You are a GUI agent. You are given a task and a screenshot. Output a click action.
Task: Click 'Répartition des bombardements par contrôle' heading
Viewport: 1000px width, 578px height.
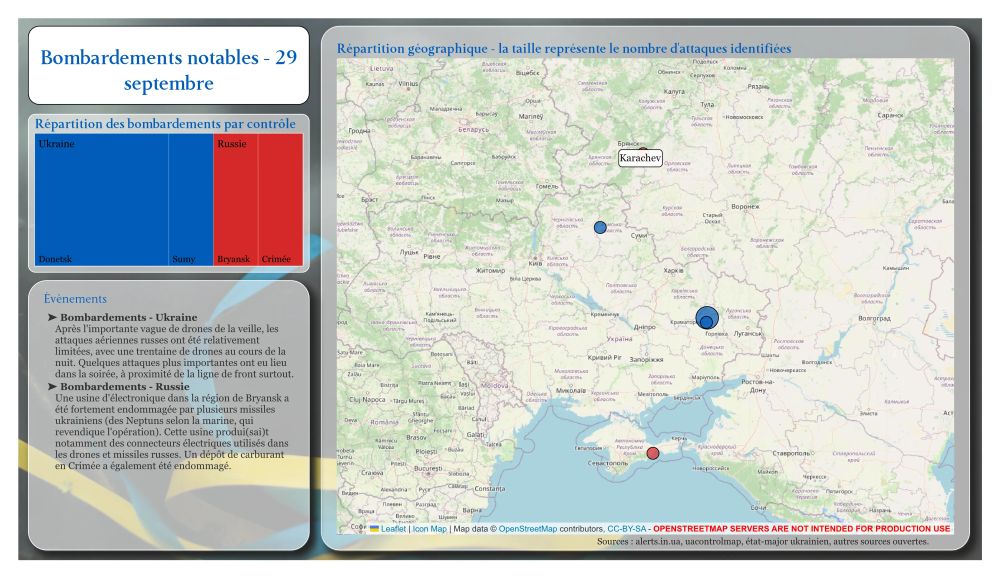click(165, 124)
